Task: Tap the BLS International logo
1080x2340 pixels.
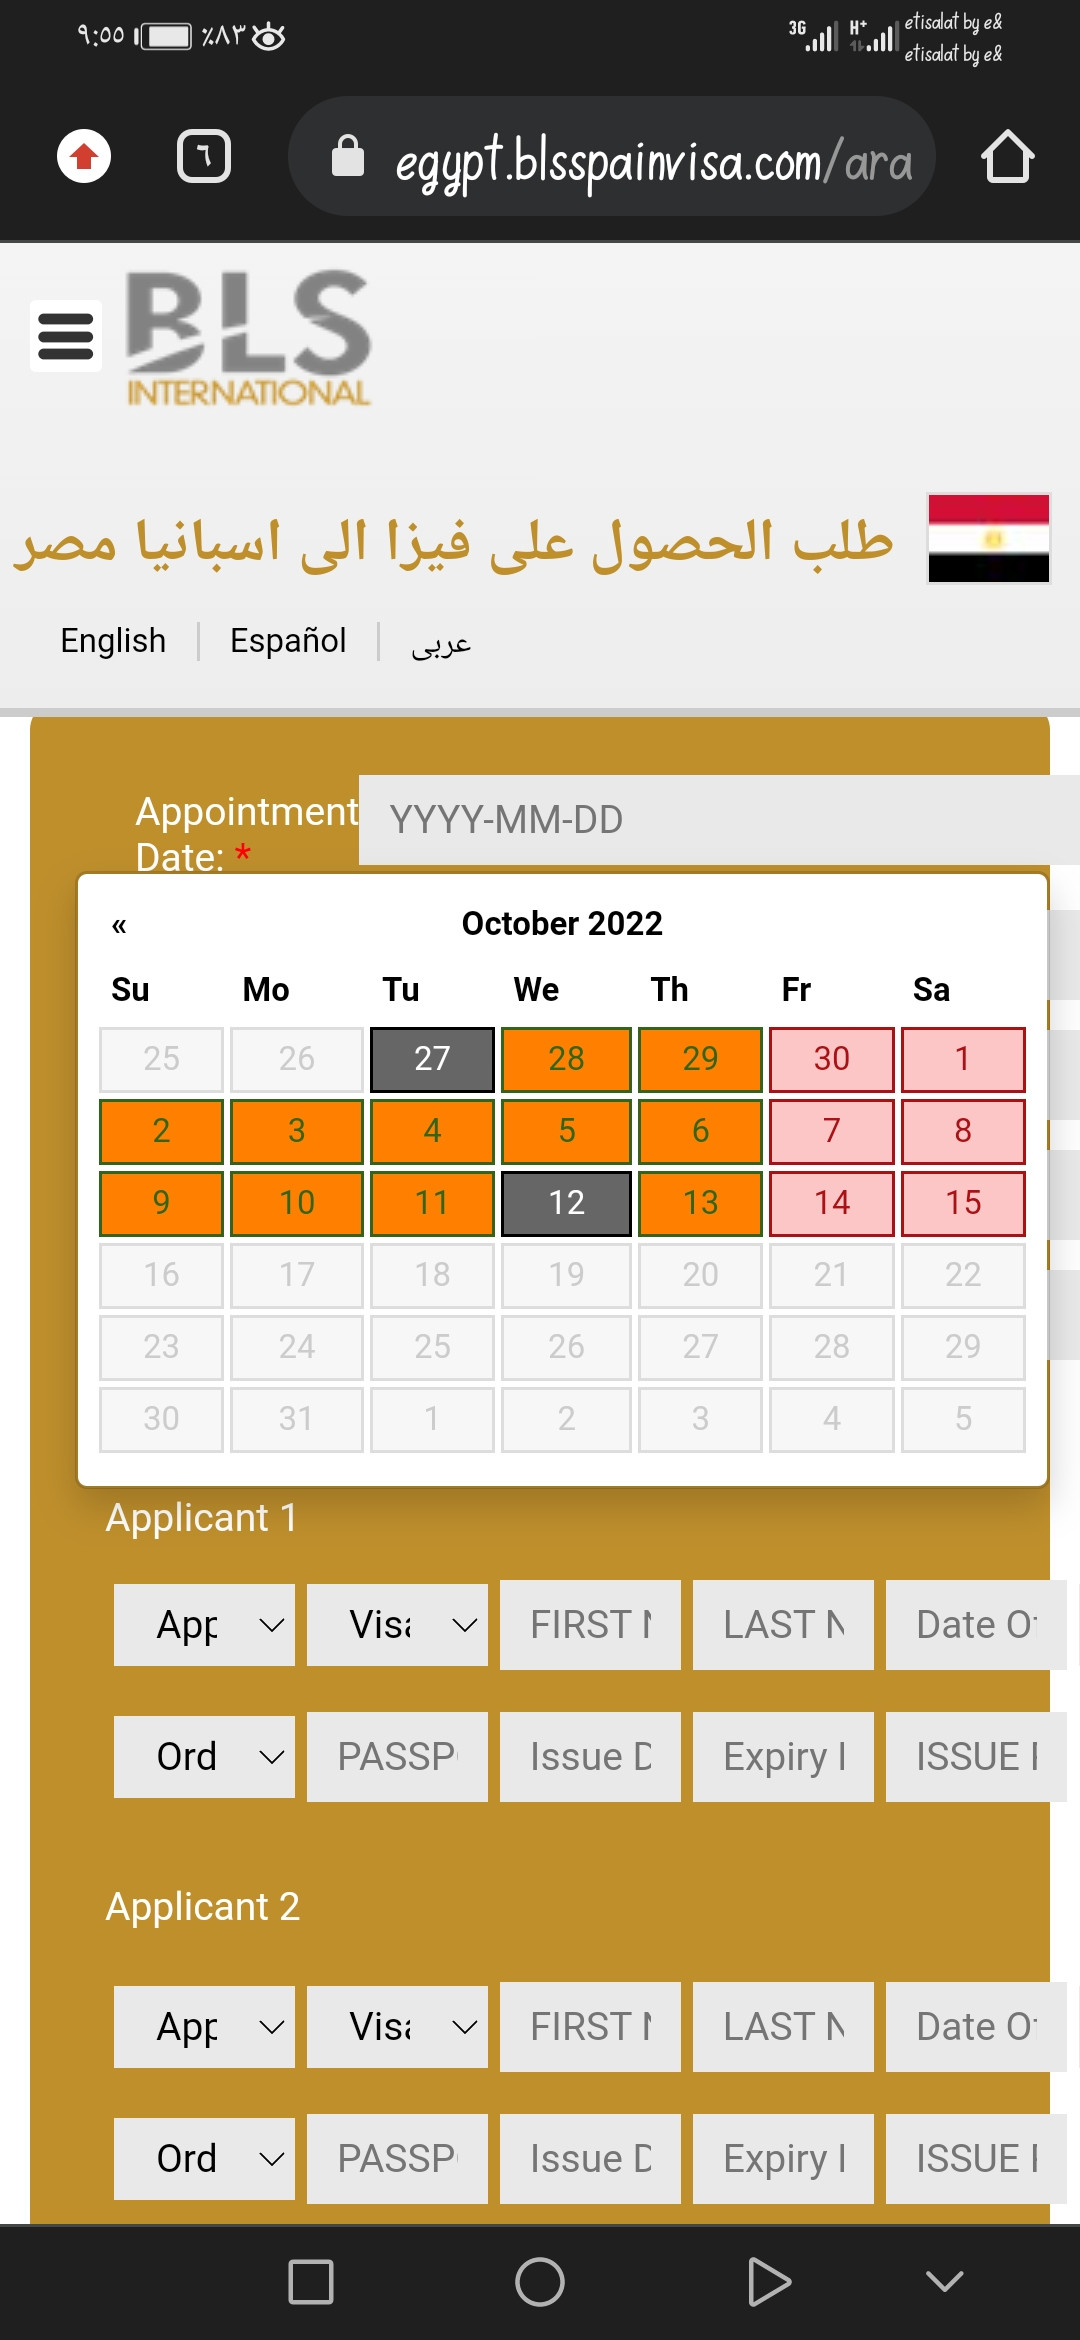Action: [248, 338]
